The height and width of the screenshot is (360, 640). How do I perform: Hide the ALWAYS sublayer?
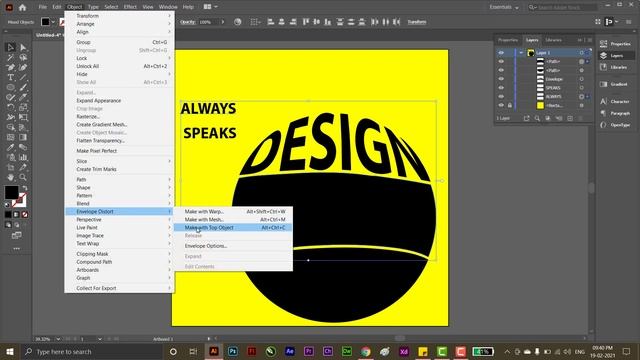(x=501, y=97)
